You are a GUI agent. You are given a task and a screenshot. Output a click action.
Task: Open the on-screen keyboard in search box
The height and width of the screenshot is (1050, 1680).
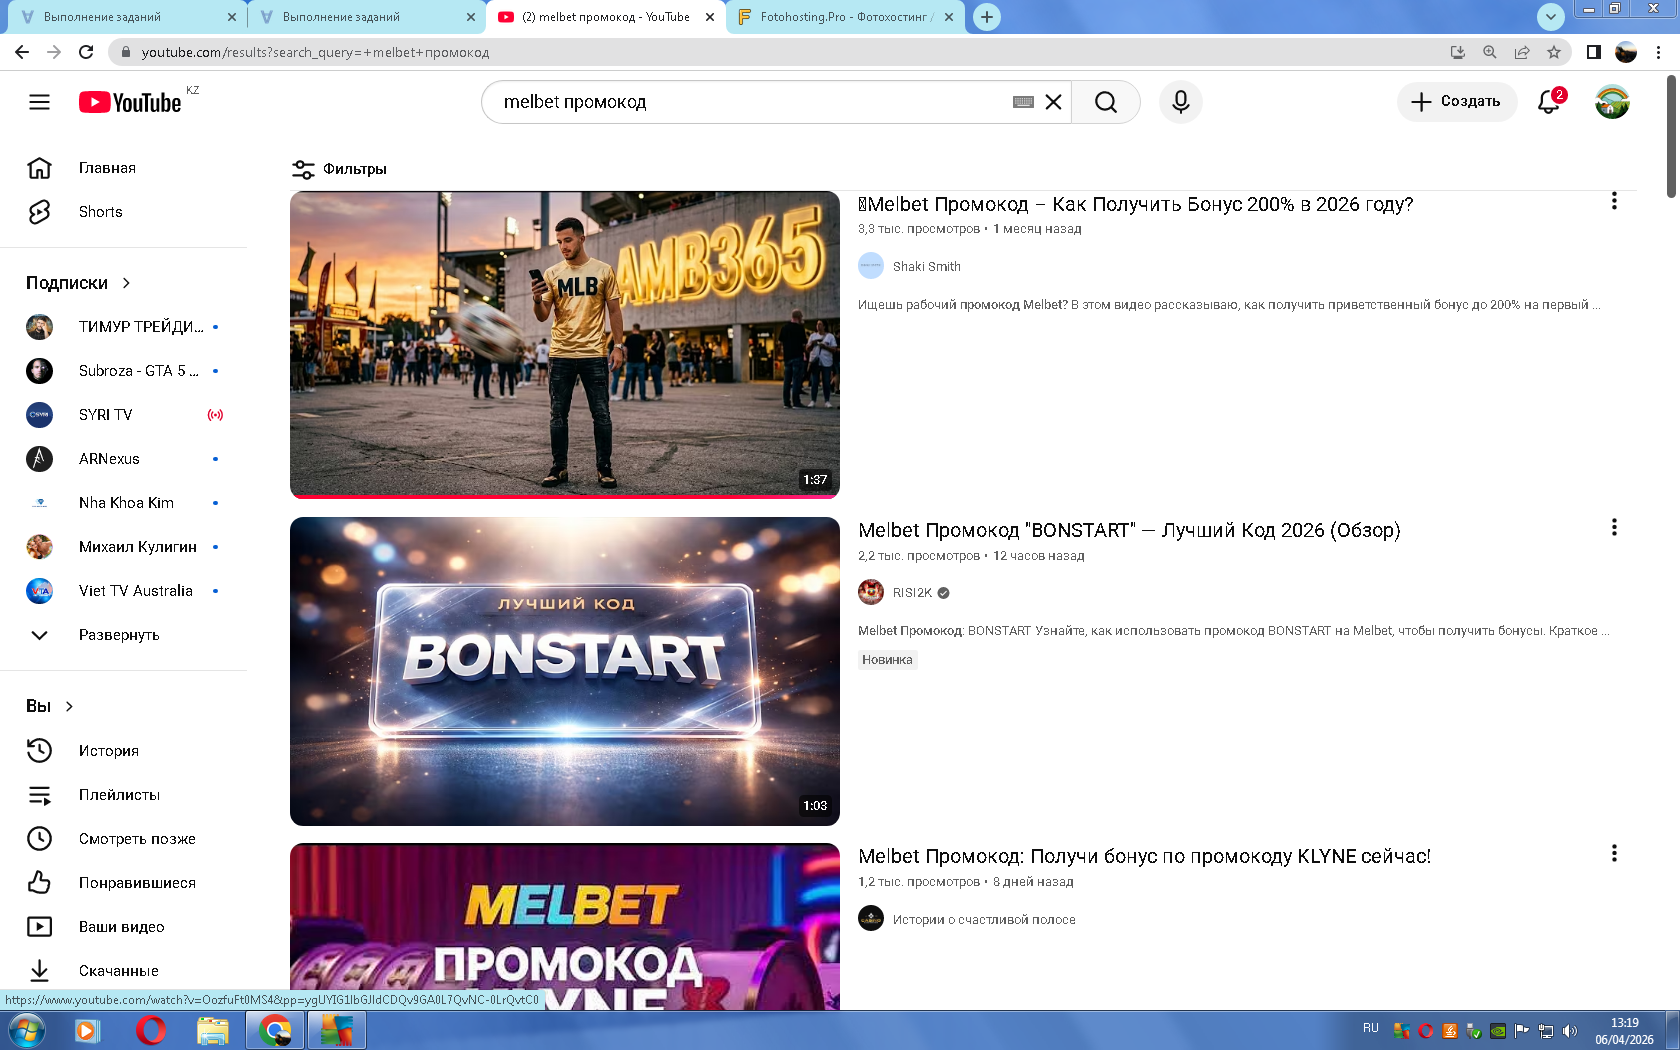tap(1023, 102)
